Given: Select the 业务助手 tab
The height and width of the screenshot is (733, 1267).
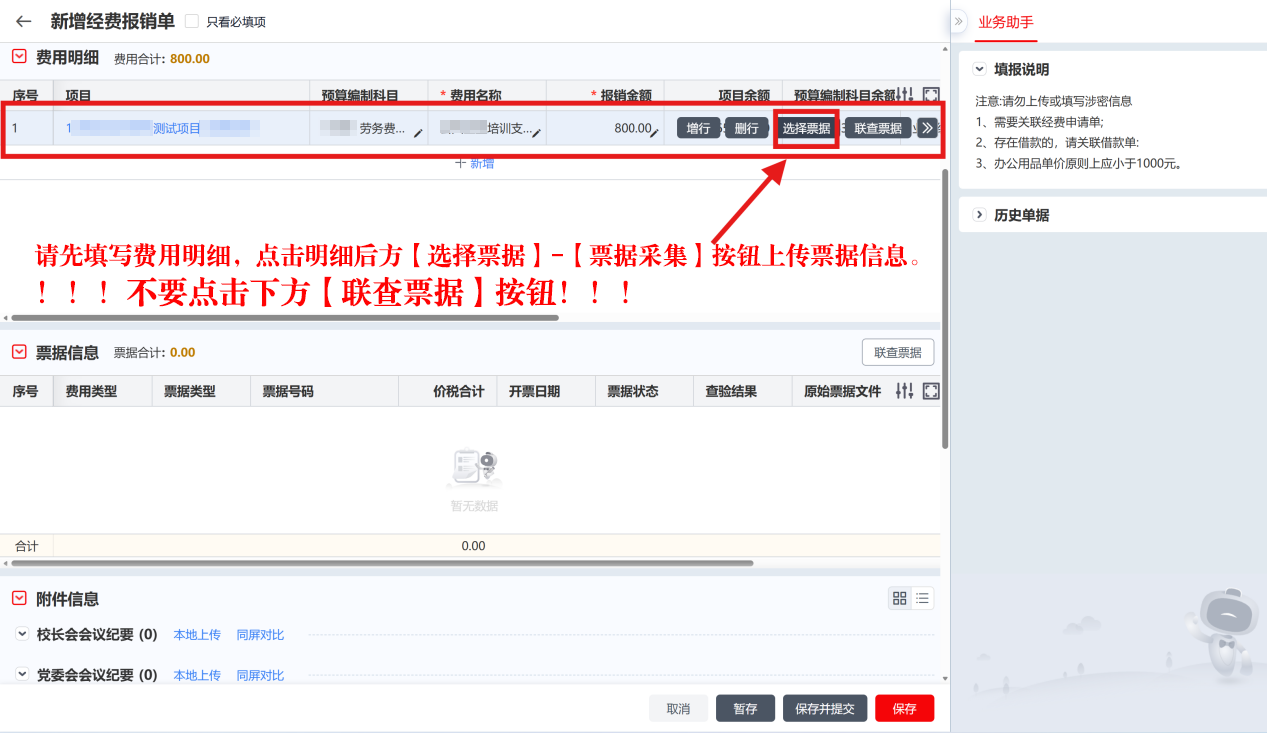Looking at the screenshot, I should click(x=1005, y=21).
